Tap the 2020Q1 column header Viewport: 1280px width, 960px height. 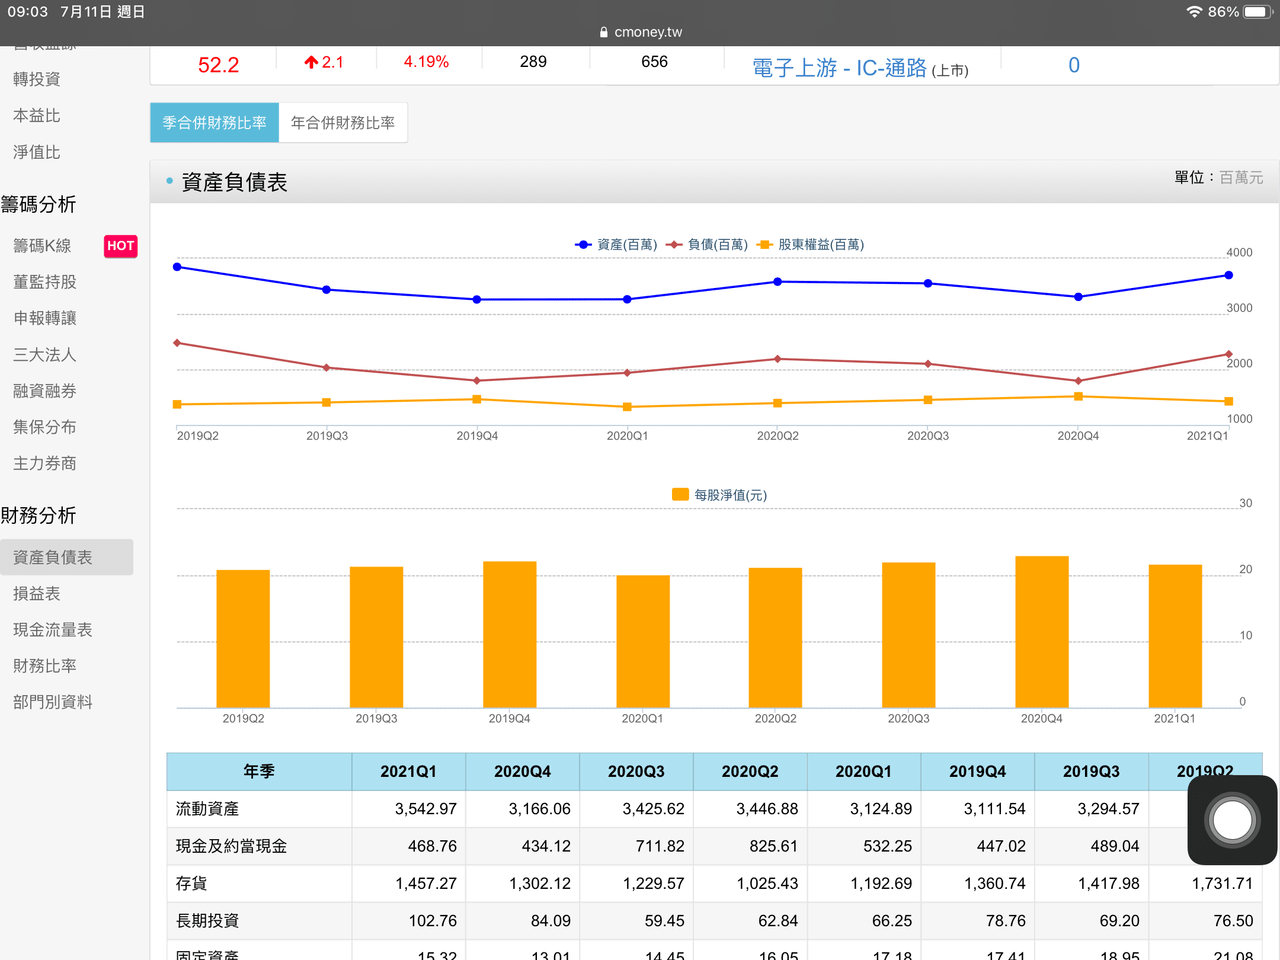[x=864, y=771]
